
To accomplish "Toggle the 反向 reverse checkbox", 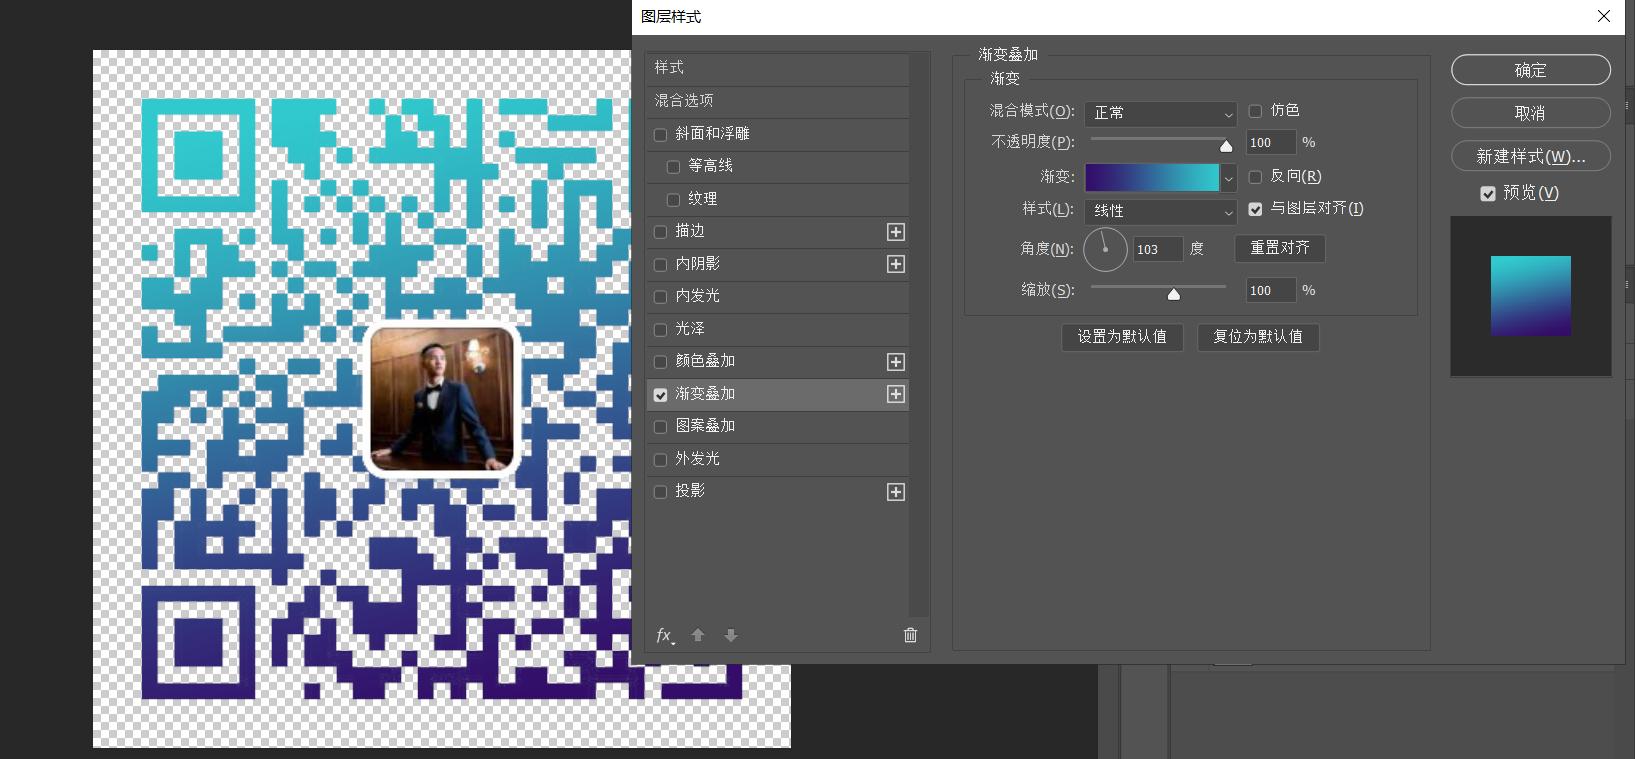I will click(1256, 177).
